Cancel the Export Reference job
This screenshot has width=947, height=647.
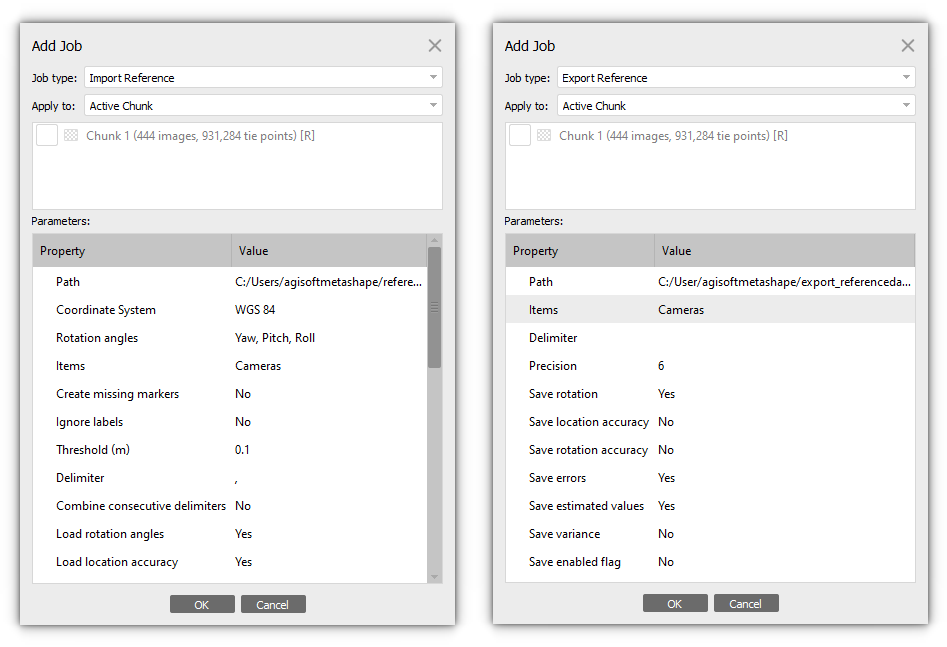pyautogui.click(x=745, y=604)
